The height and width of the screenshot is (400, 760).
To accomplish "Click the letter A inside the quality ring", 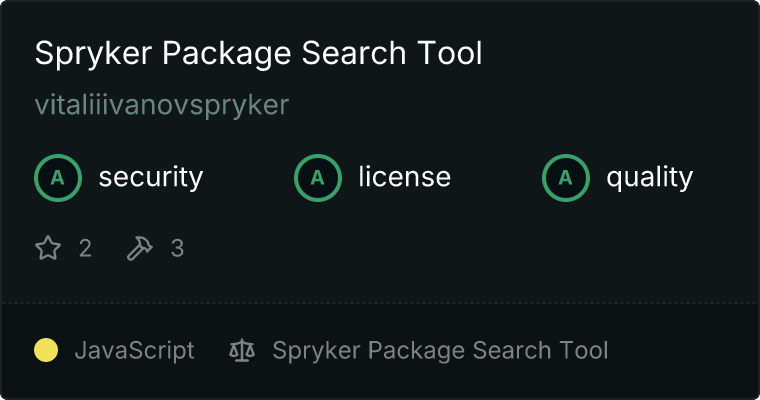I will tap(566, 178).
